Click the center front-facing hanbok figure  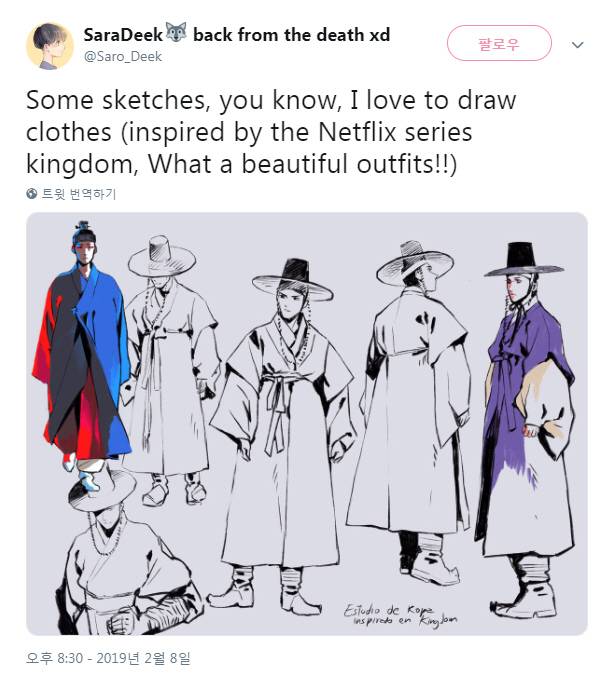tap(282, 433)
